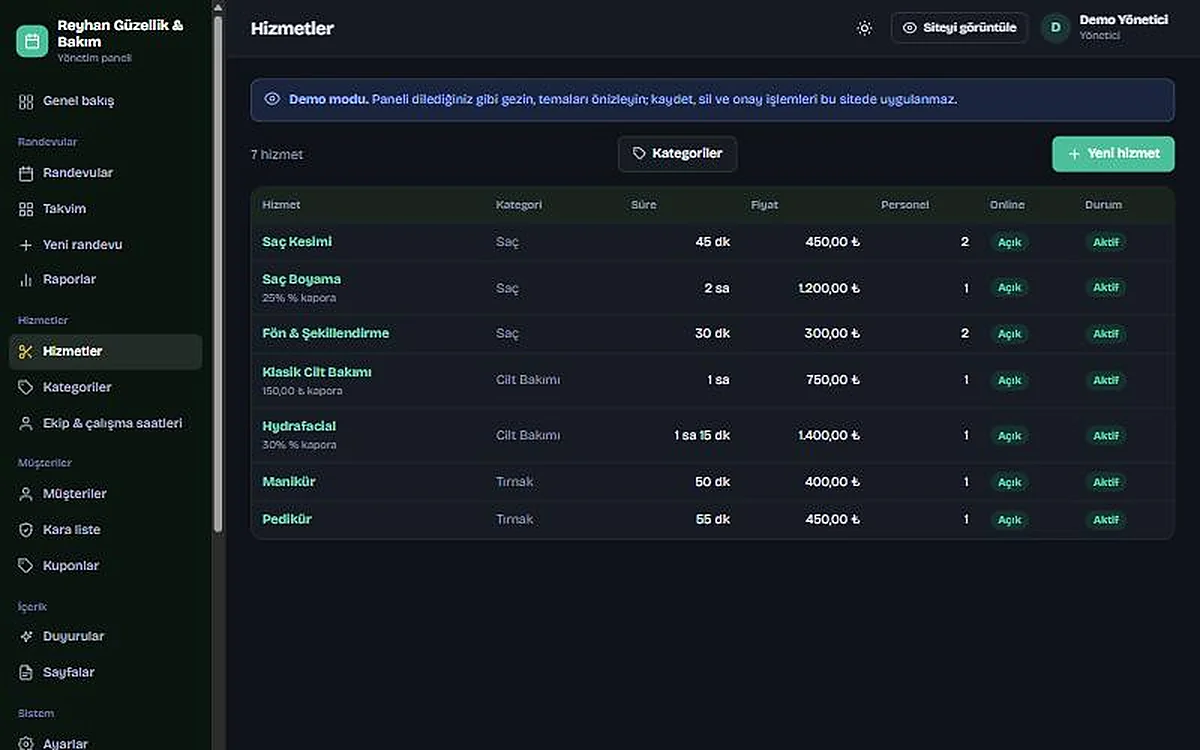The image size is (1200, 750).
Task: Open the Genel bakış menu item
Action: pos(106,101)
